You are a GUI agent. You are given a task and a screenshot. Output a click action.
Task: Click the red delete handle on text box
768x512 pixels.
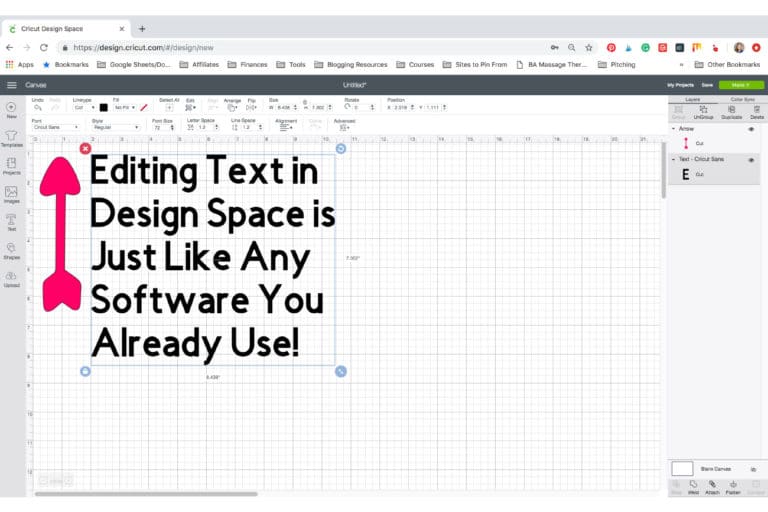[85, 148]
